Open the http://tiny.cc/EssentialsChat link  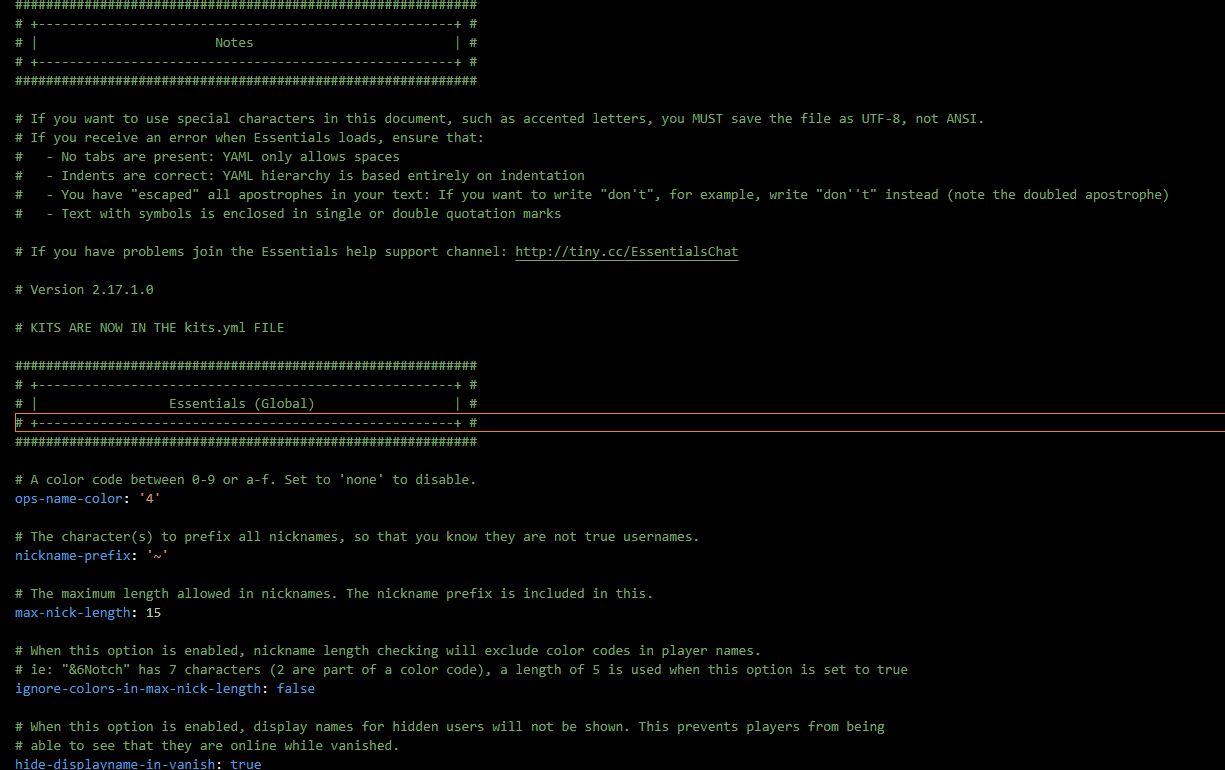click(626, 252)
